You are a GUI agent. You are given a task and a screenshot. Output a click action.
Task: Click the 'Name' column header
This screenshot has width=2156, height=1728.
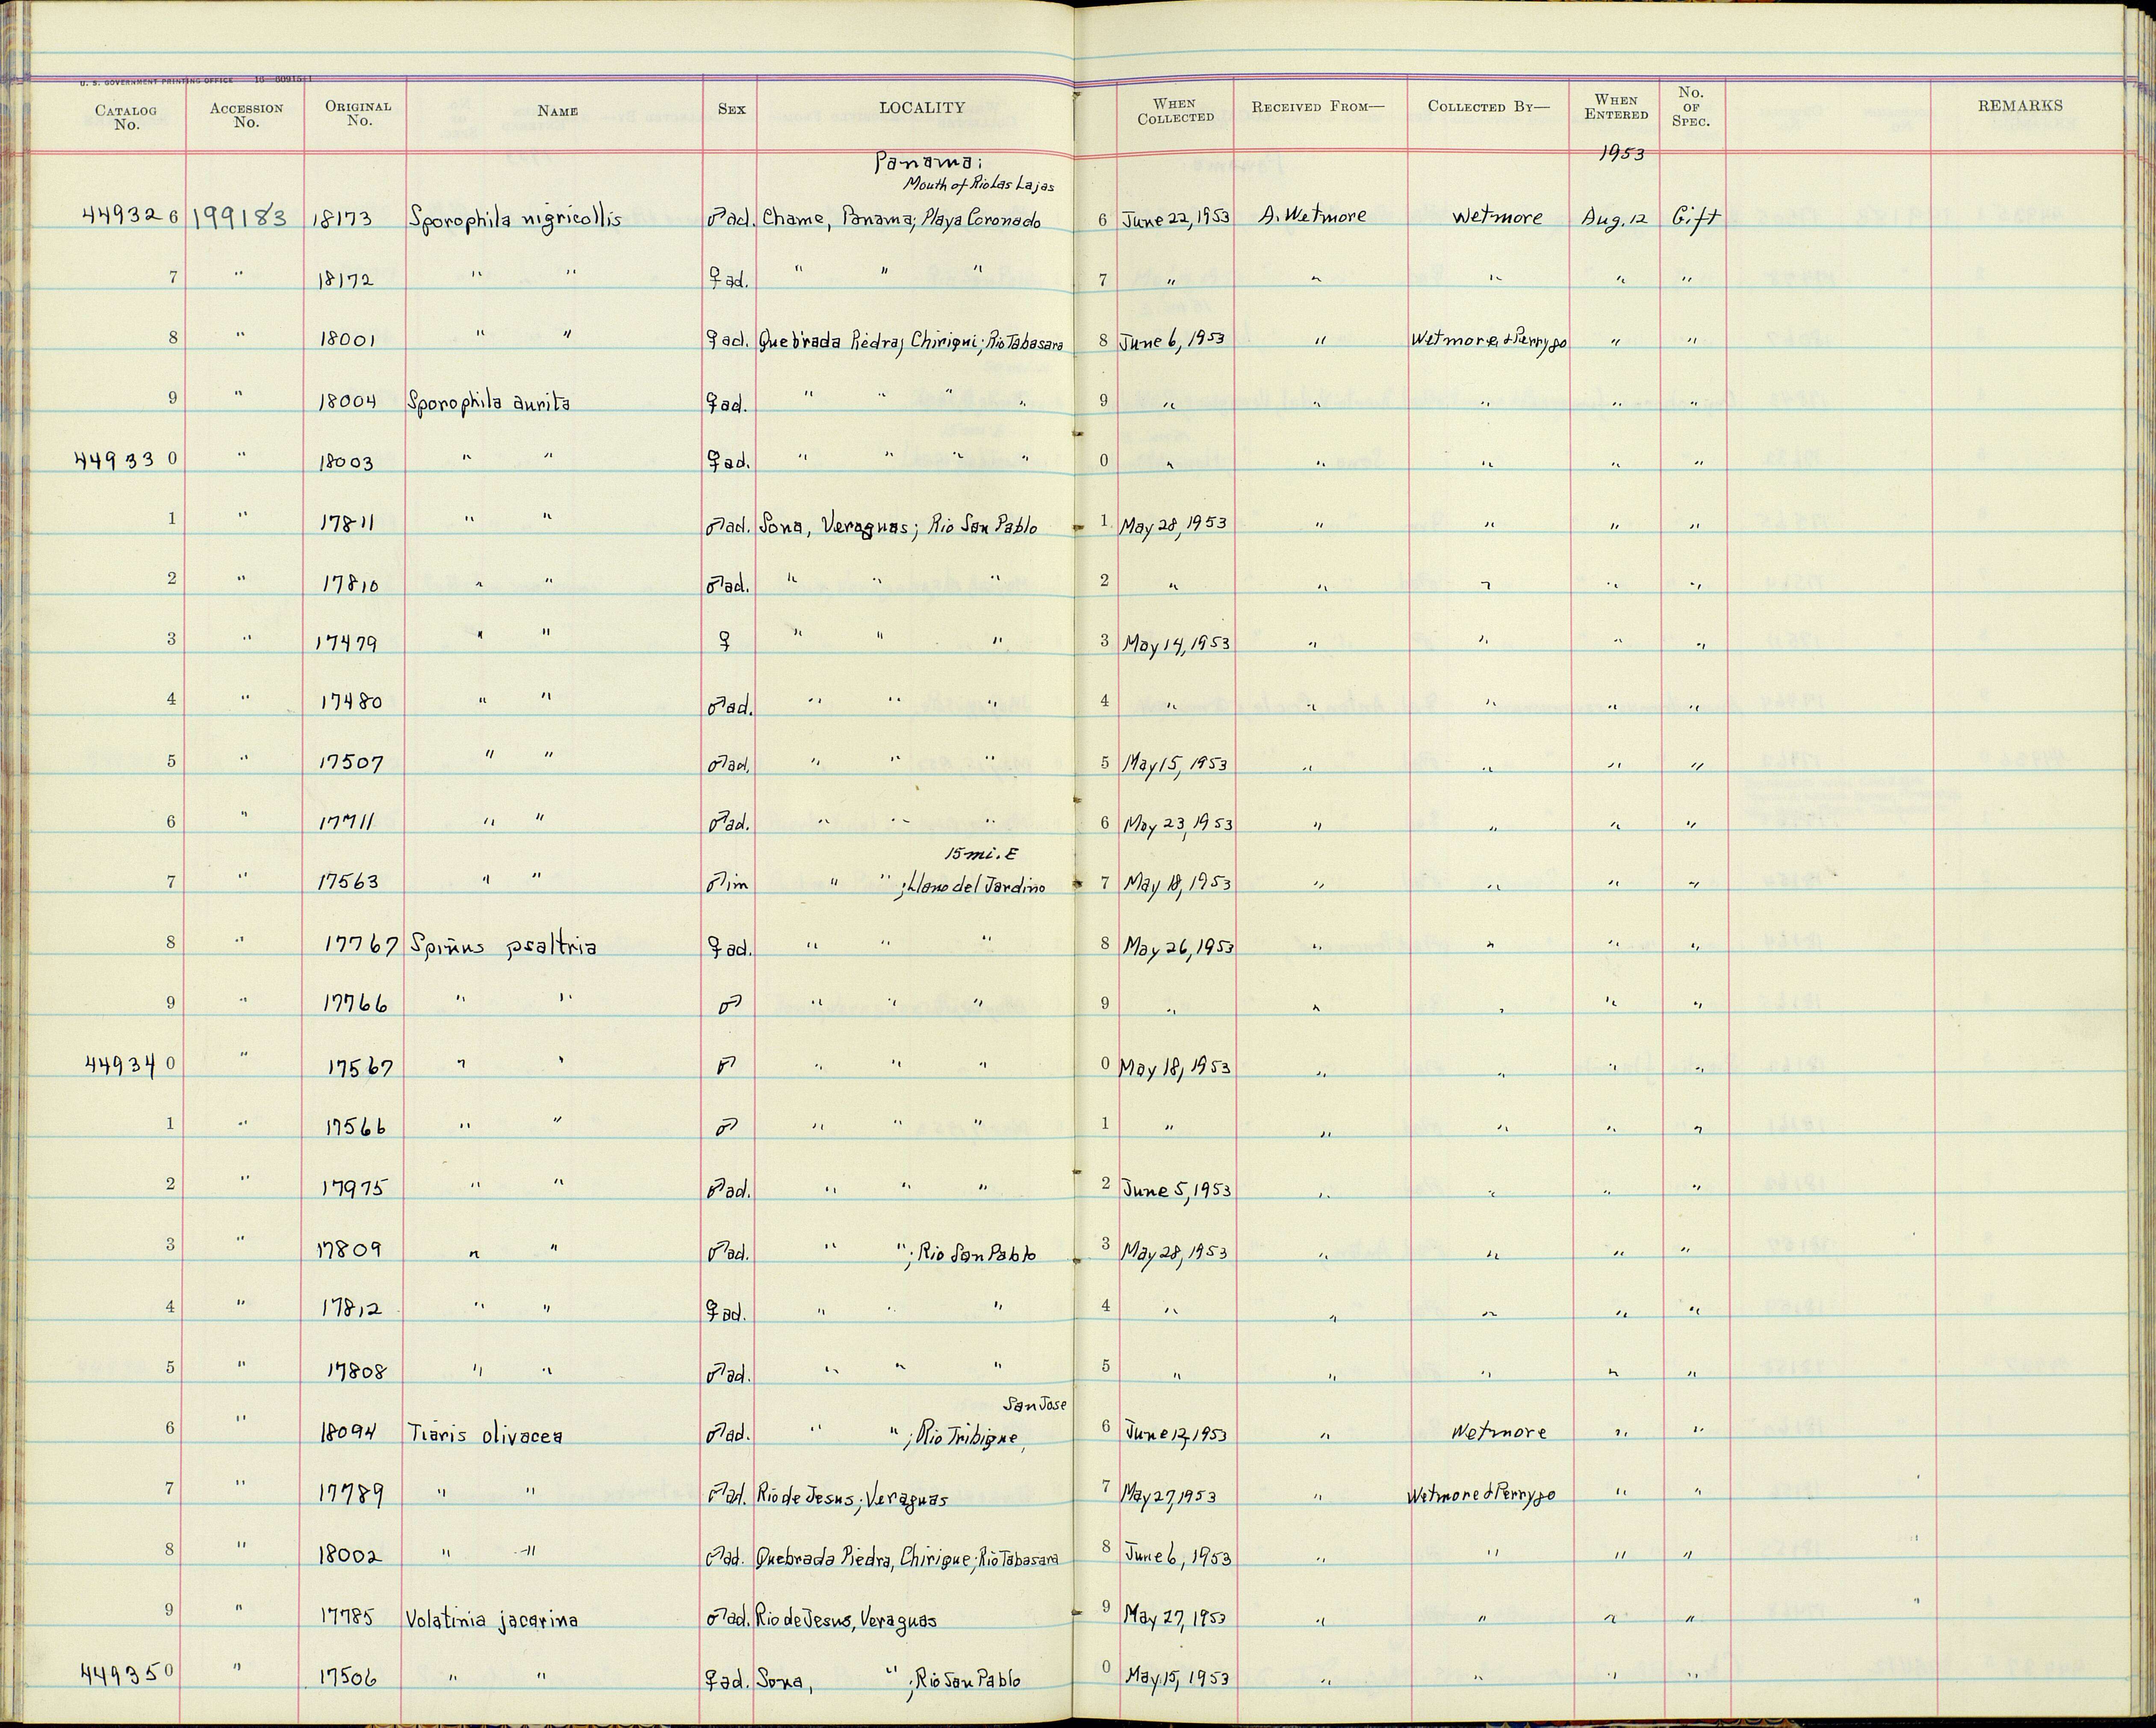[557, 111]
